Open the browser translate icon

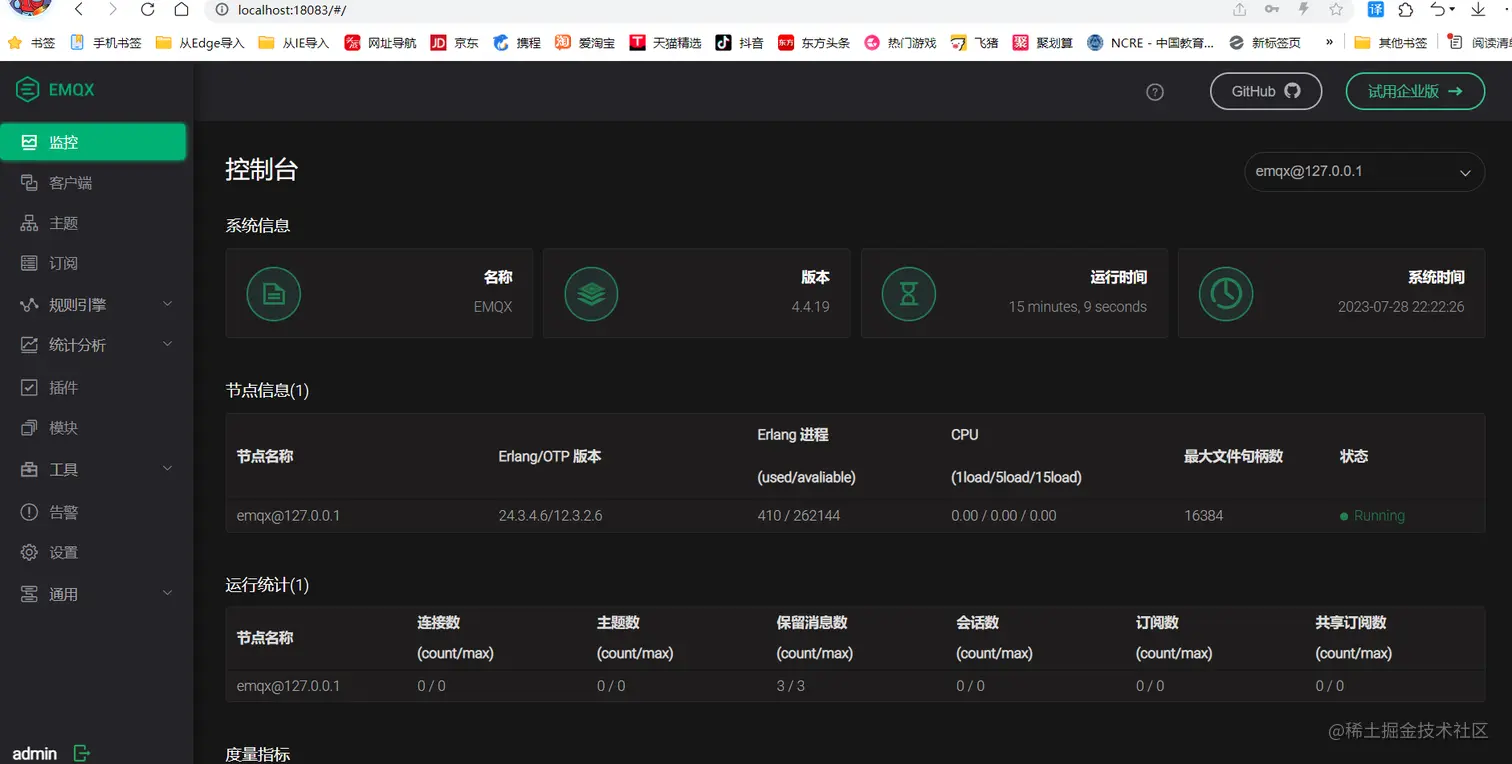1376,9
